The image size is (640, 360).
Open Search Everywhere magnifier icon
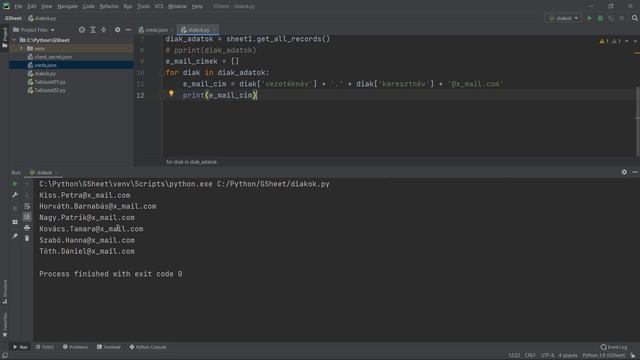(635, 18)
